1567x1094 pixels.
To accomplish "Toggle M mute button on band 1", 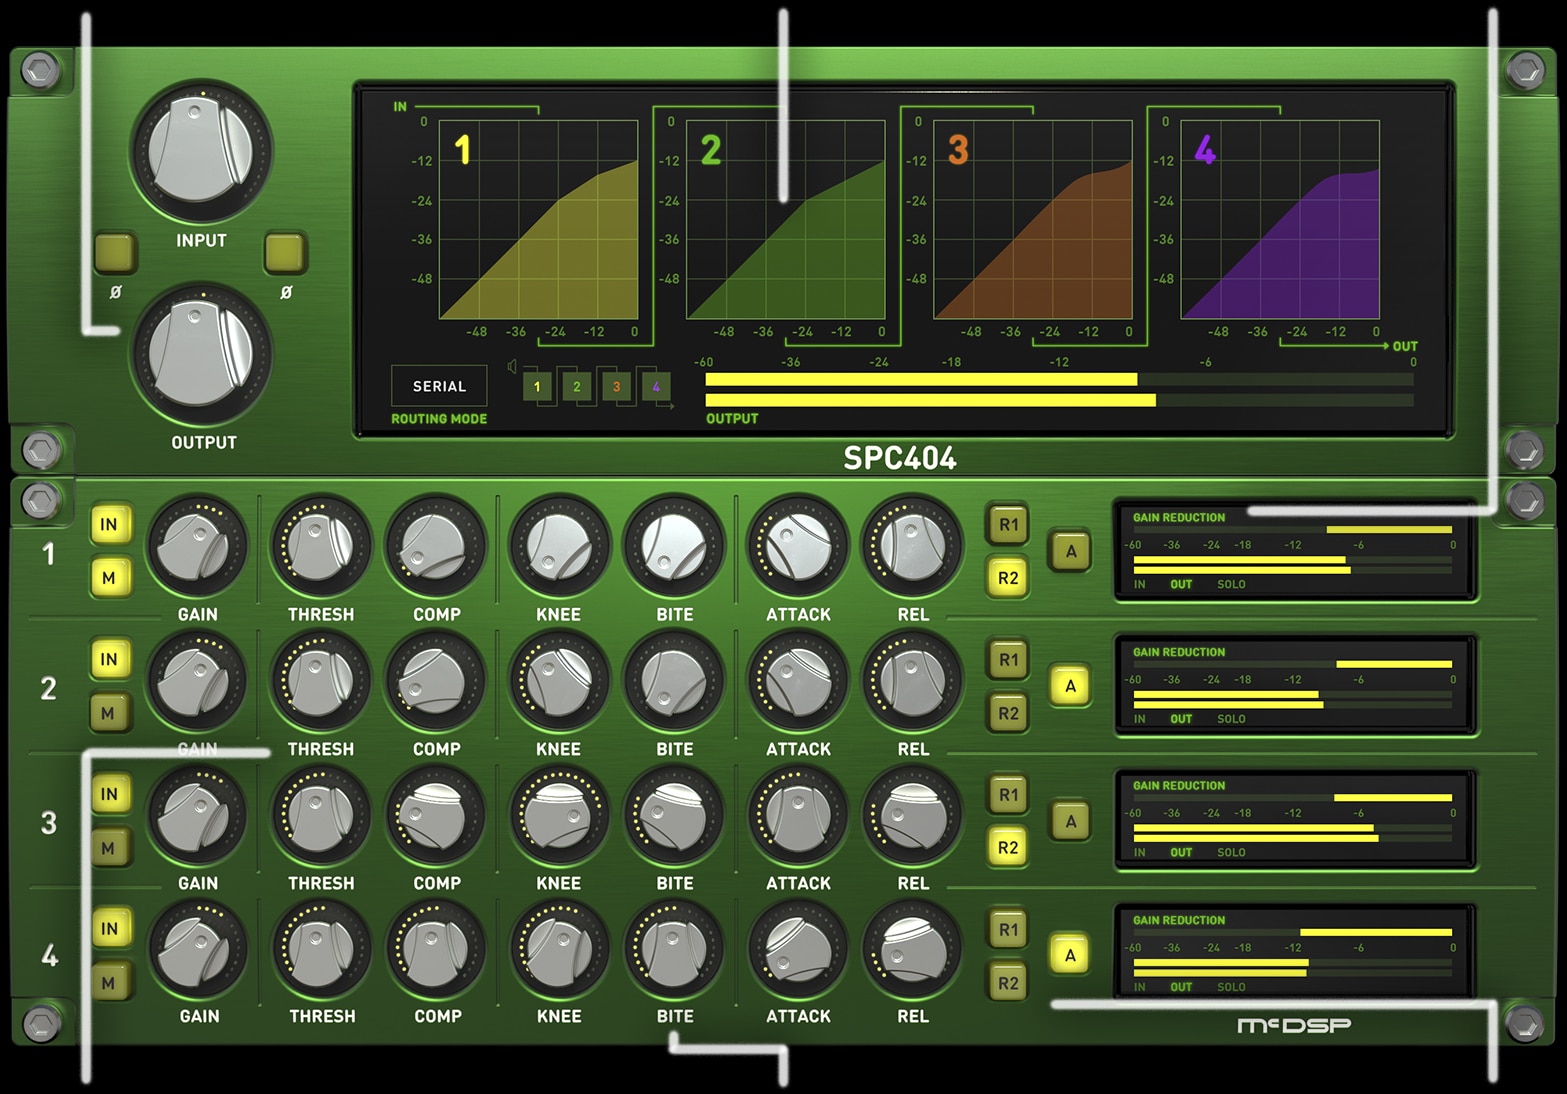I will [x=109, y=578].
